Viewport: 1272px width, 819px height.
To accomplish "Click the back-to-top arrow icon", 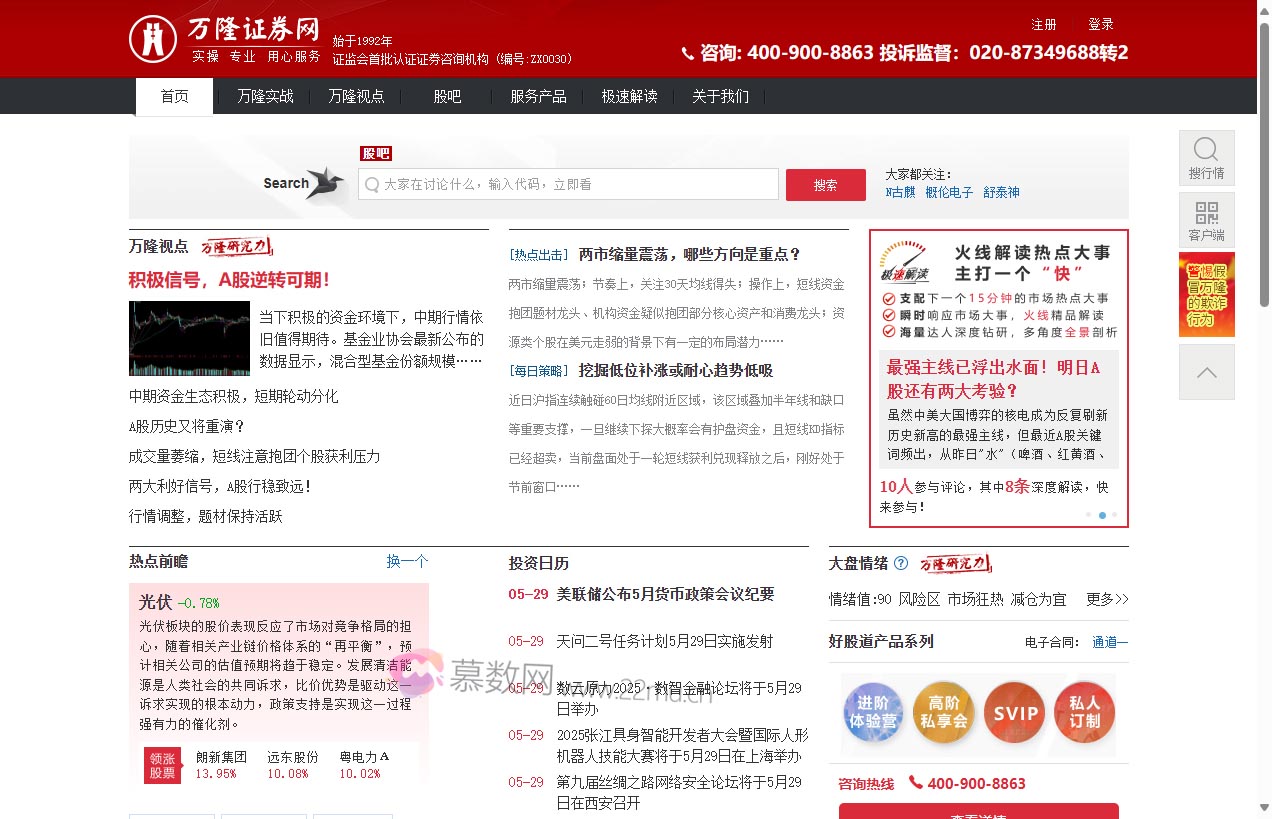I will click(x=1206, y=371).
